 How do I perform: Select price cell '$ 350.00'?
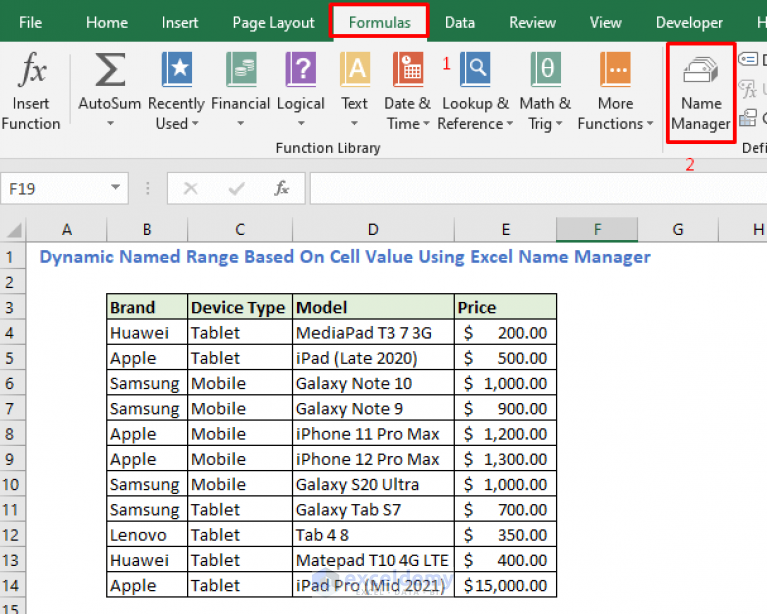coord(506,535)
